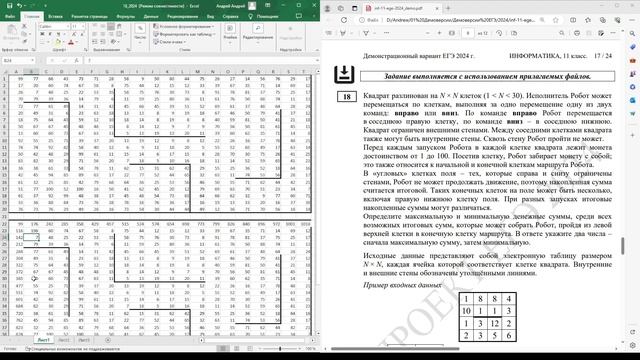Screen dimensions: 640x360
Task: Switch to Page Layout view icon
Action: (x=236, y=349)
